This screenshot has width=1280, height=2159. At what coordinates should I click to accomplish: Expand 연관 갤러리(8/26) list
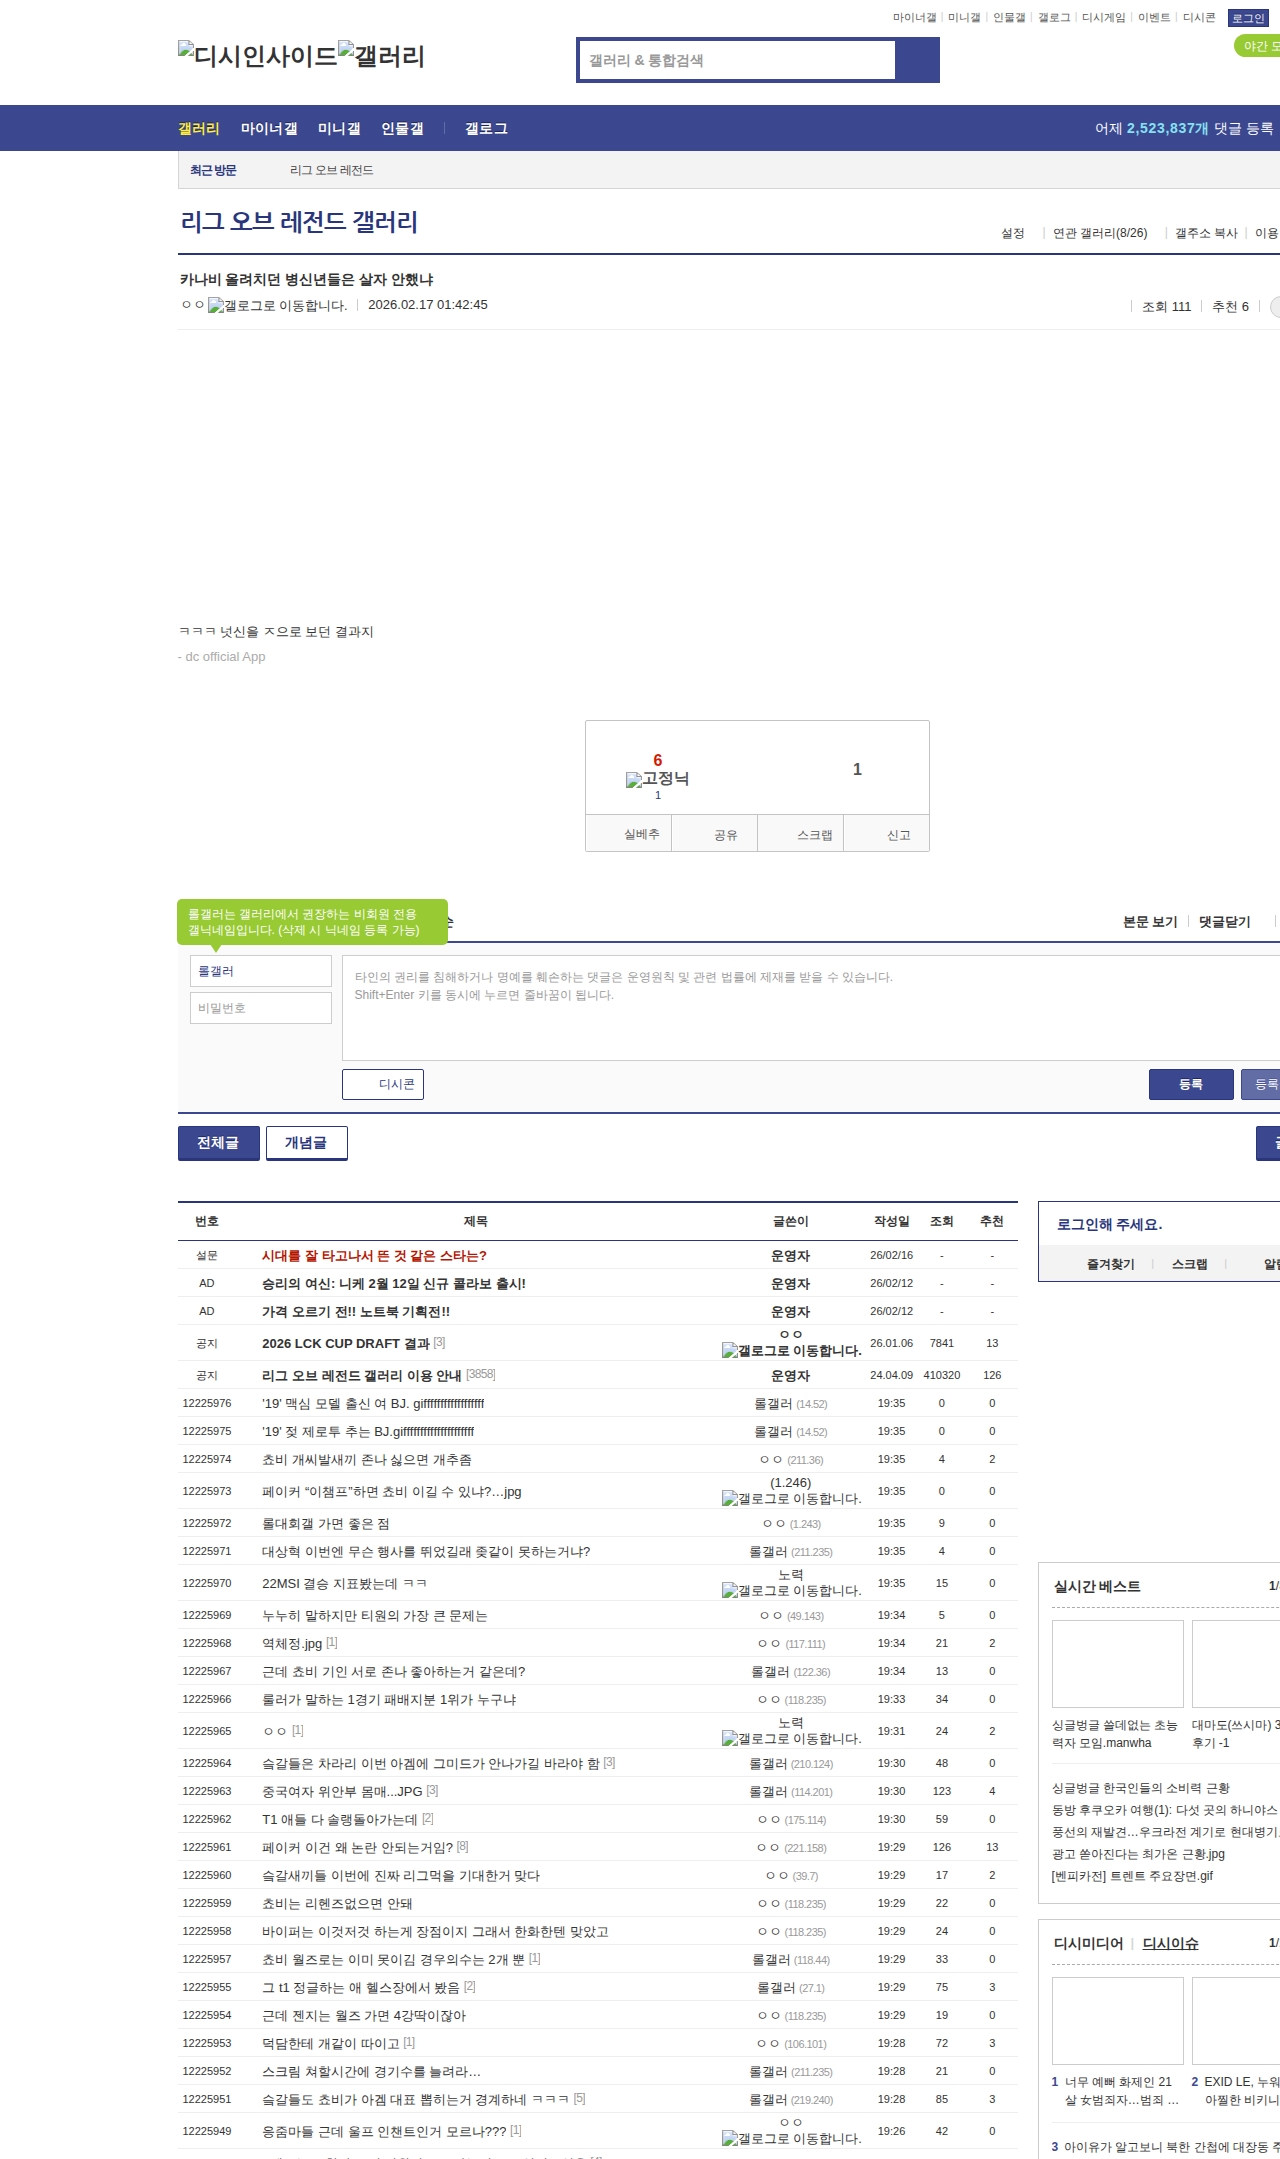1100,233
